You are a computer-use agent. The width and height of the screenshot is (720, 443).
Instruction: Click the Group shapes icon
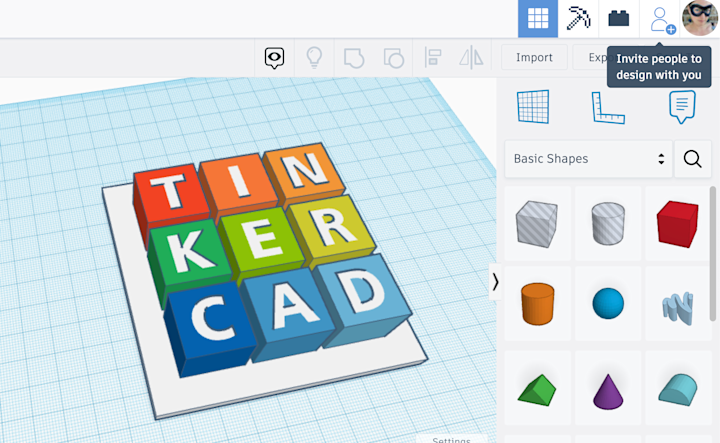coord(354,58)
